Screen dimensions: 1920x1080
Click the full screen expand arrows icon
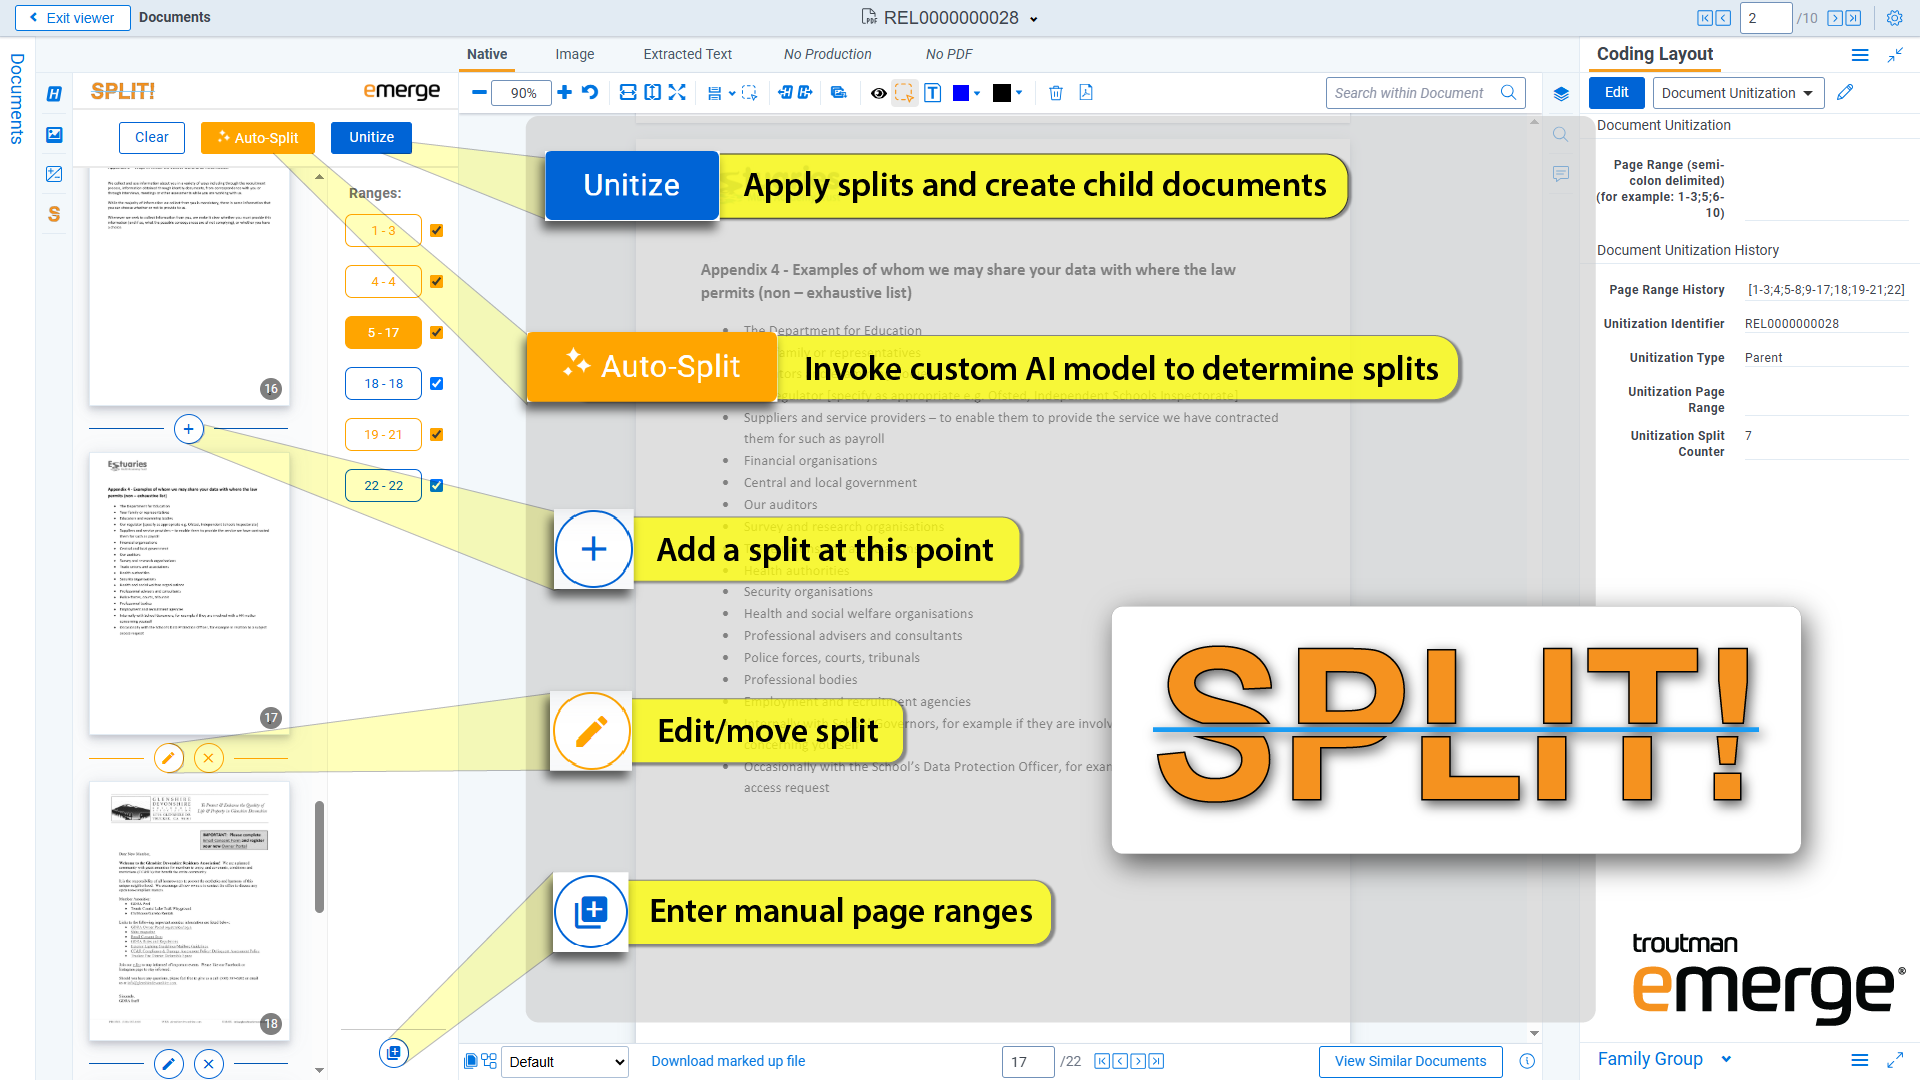[677, 93]
